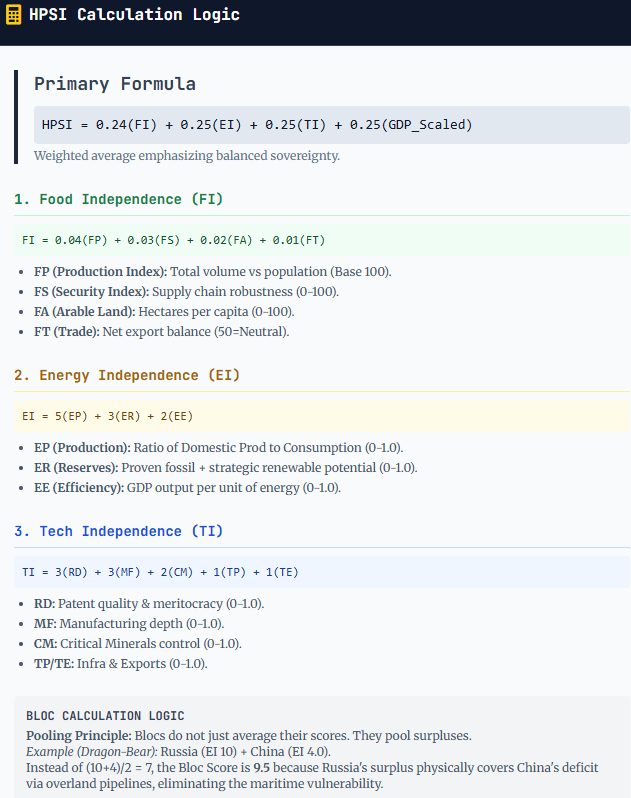Click the 'Weighted average emphasizing balanced sovereignty' caption

pos(186,156)
